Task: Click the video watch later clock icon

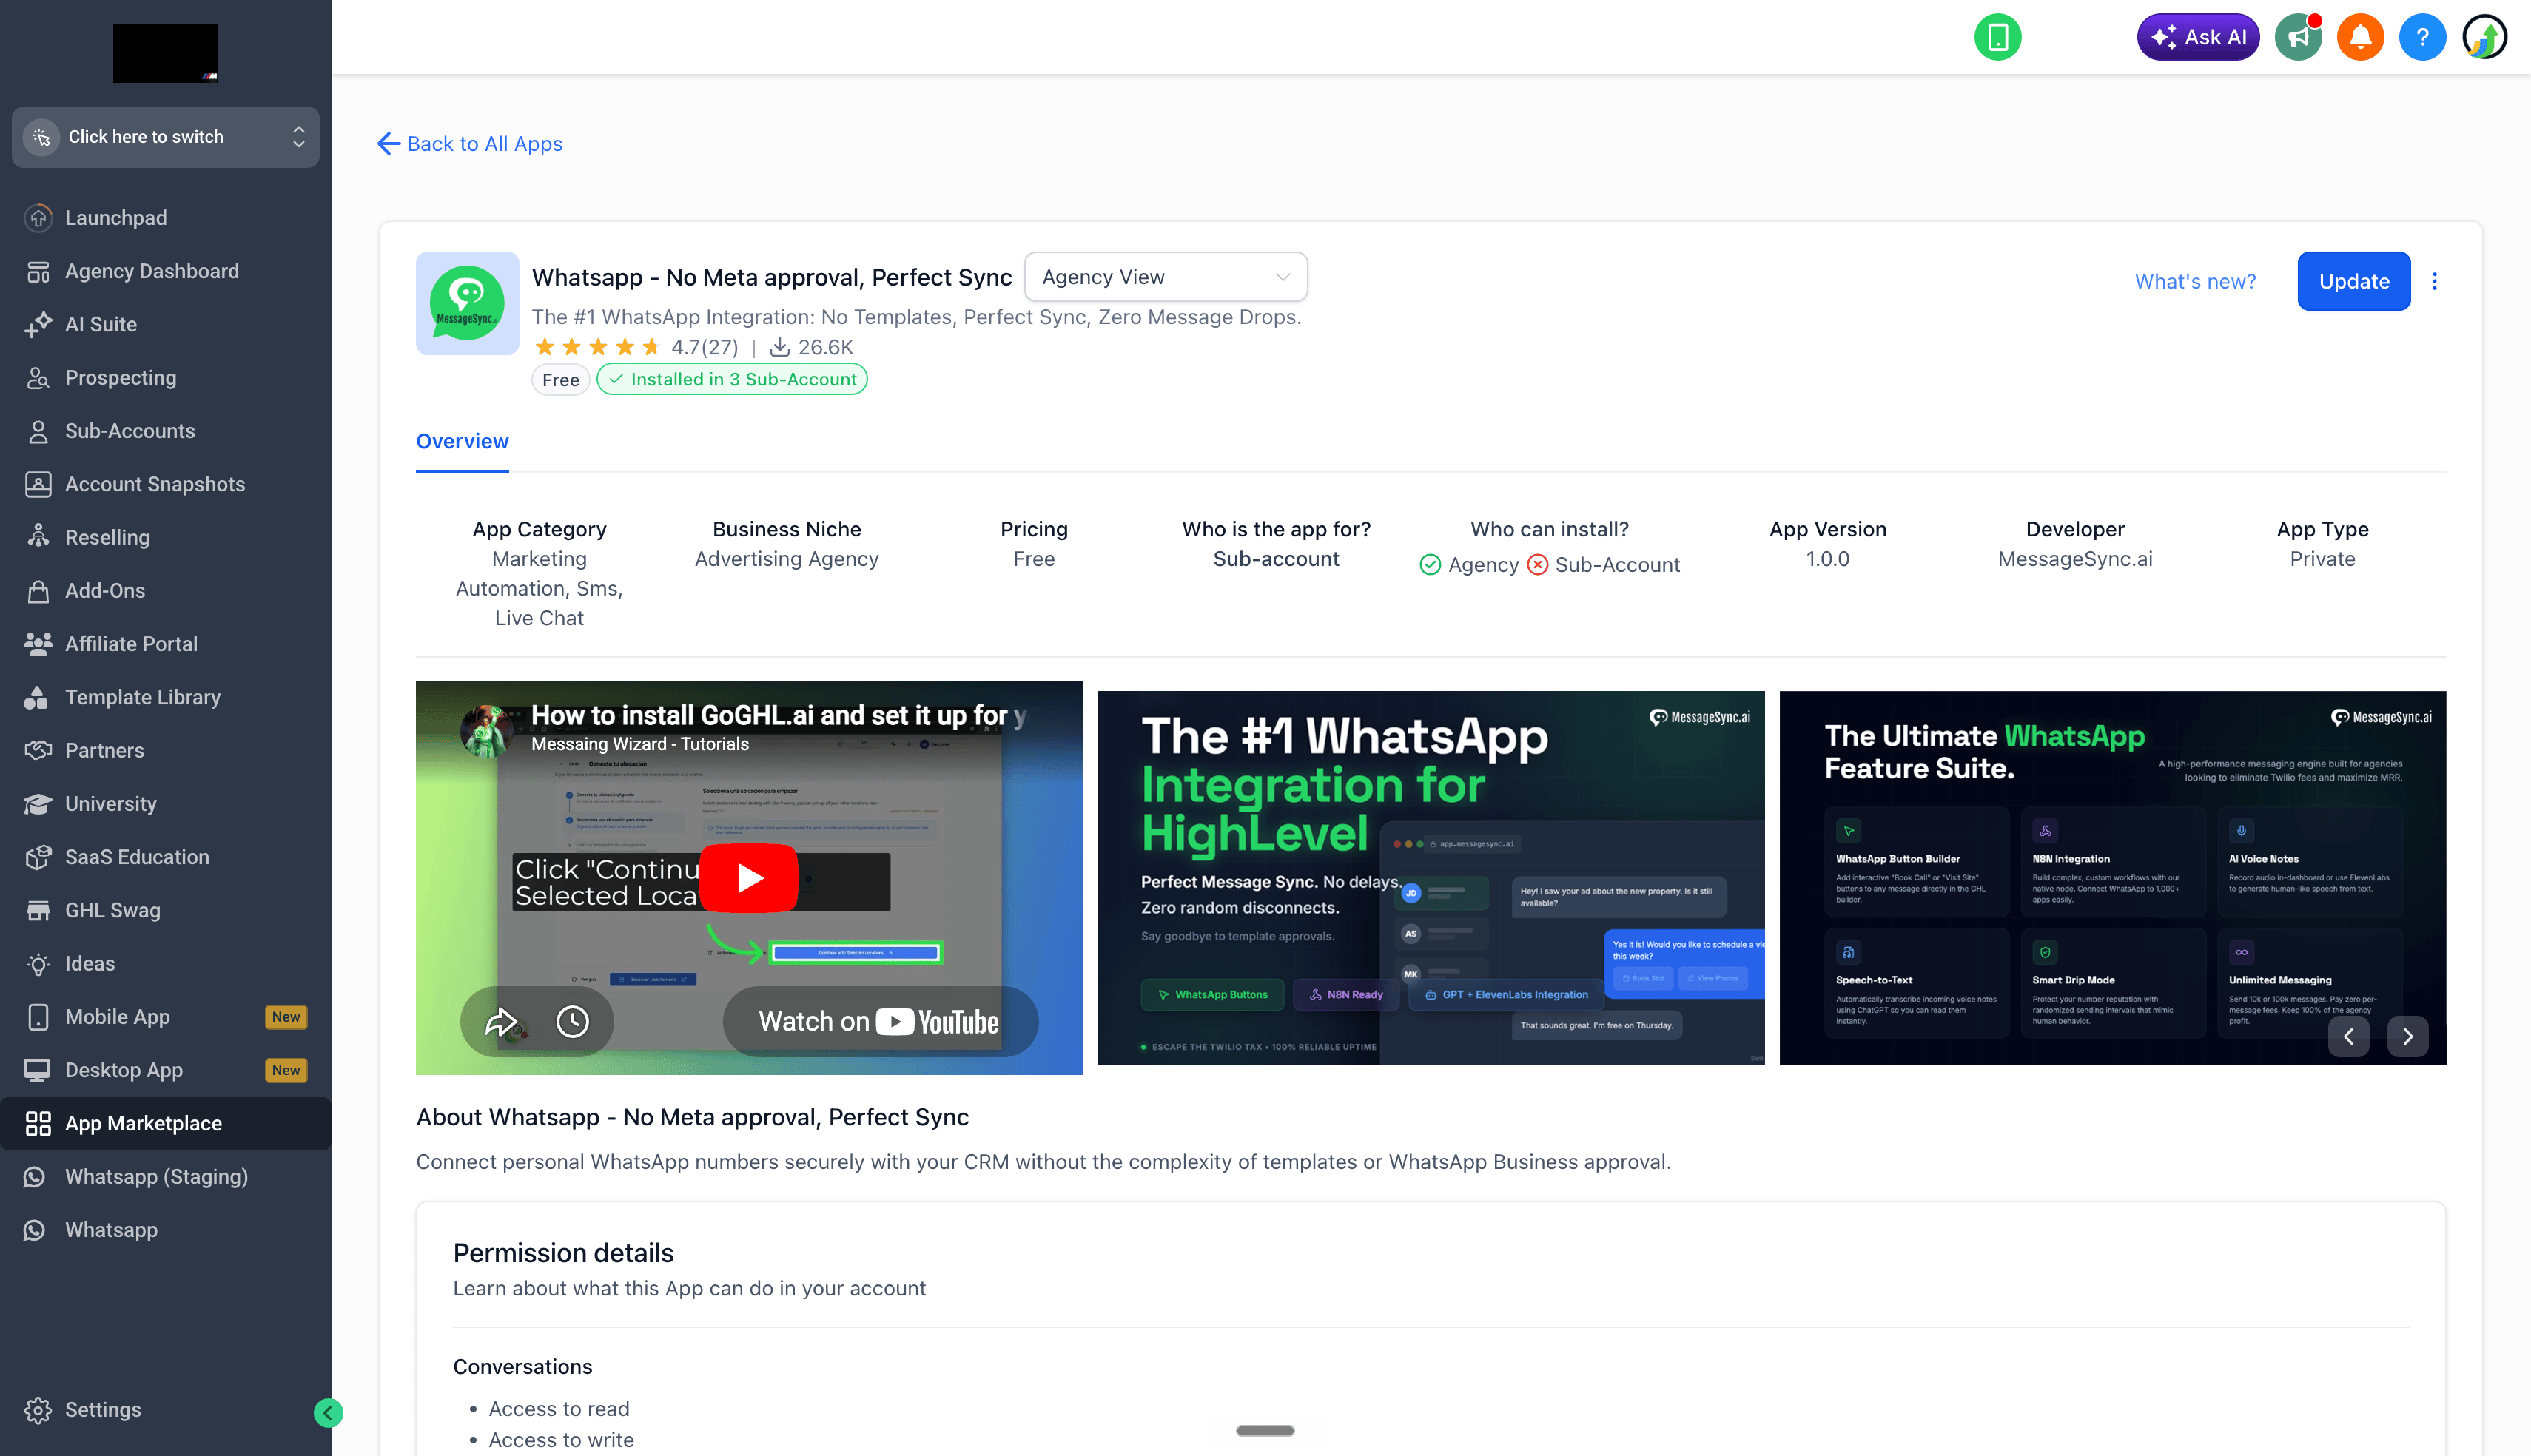Action: pos(572,1022)
